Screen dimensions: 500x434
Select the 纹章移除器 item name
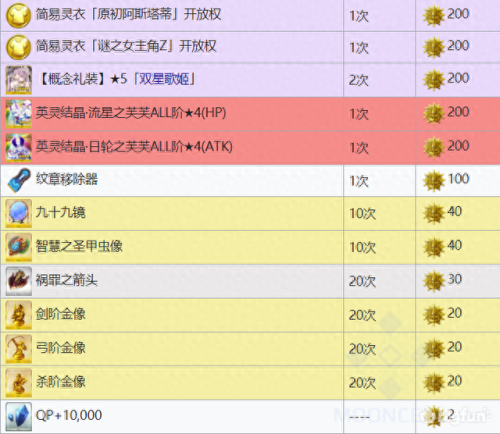click(67, 179)
